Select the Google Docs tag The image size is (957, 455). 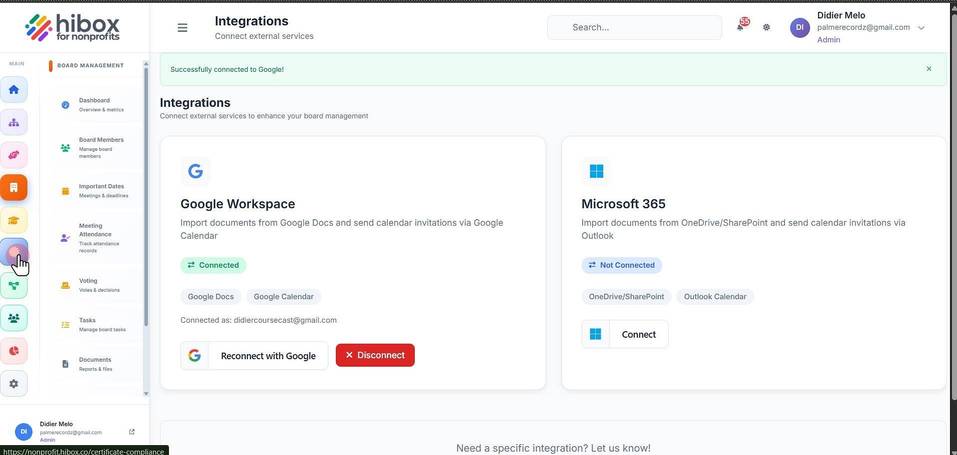click(x=211, y=297)
